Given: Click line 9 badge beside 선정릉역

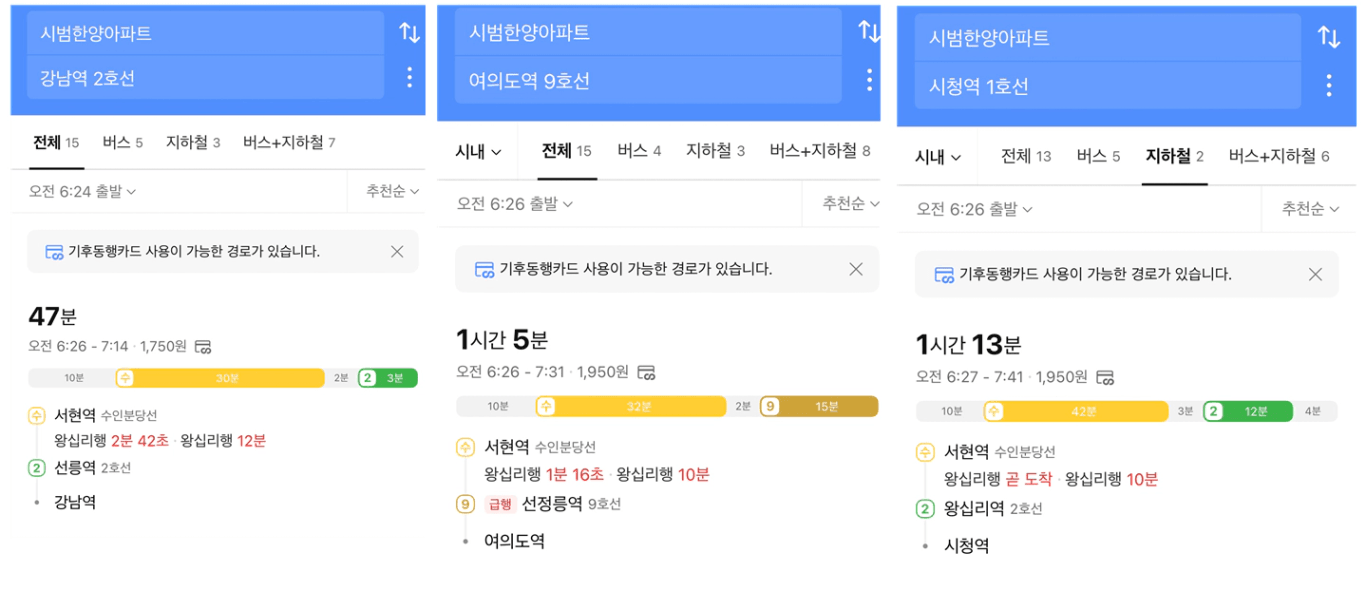Looking at the screenshot, I should 465,504.
